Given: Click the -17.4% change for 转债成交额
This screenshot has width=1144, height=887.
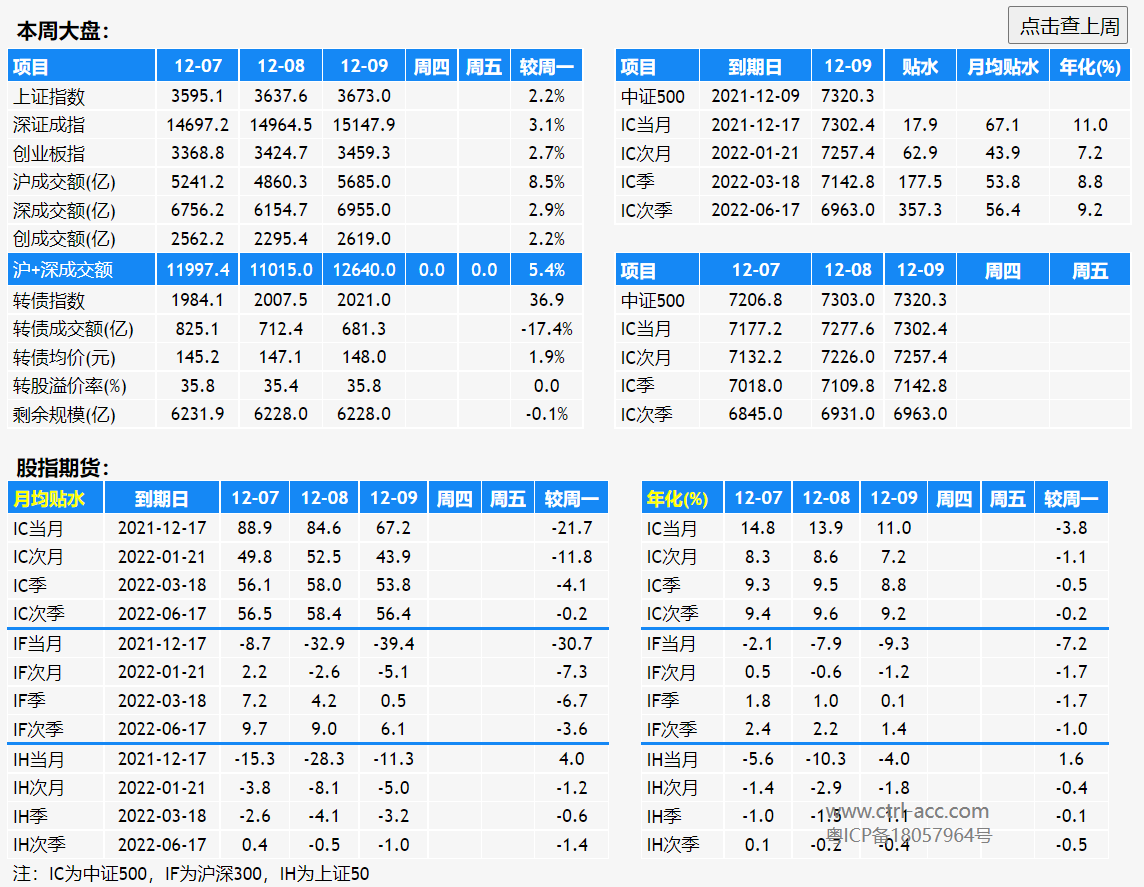Looking at the screenshot, I should [x=546, y=329].
